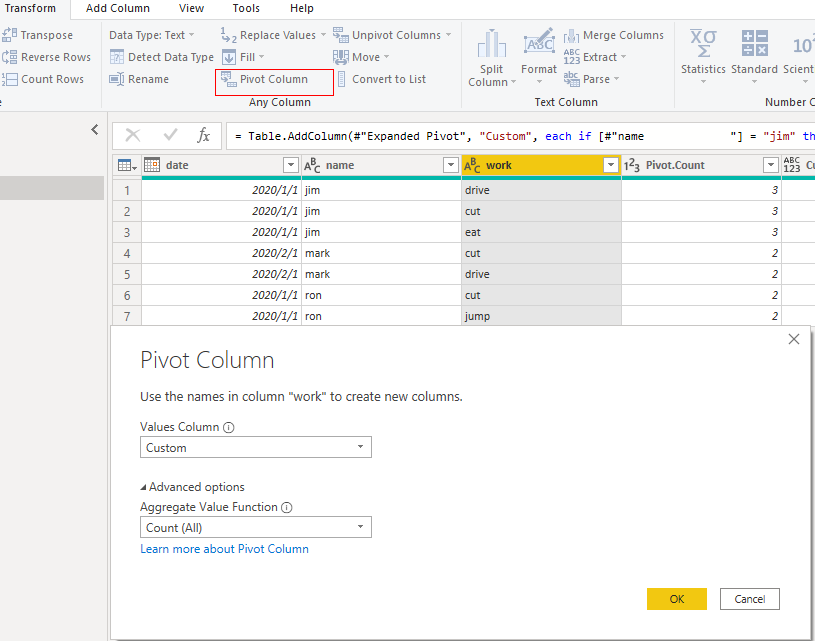This screenshot has height=641, width=815.
Task: Click the Detect Data Type icon
Action: click(x=117, y=57)
